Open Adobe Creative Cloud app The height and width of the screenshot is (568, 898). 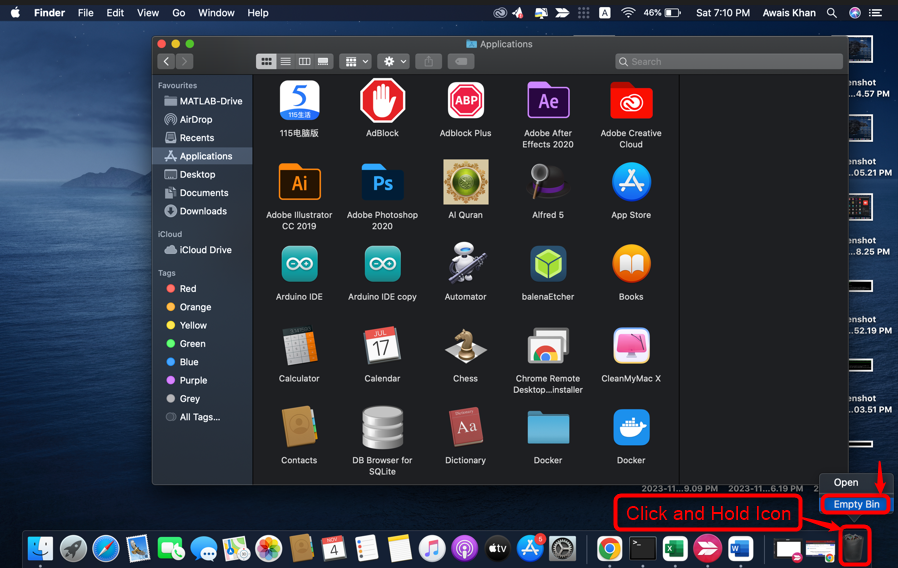click(x=631, y=102)
